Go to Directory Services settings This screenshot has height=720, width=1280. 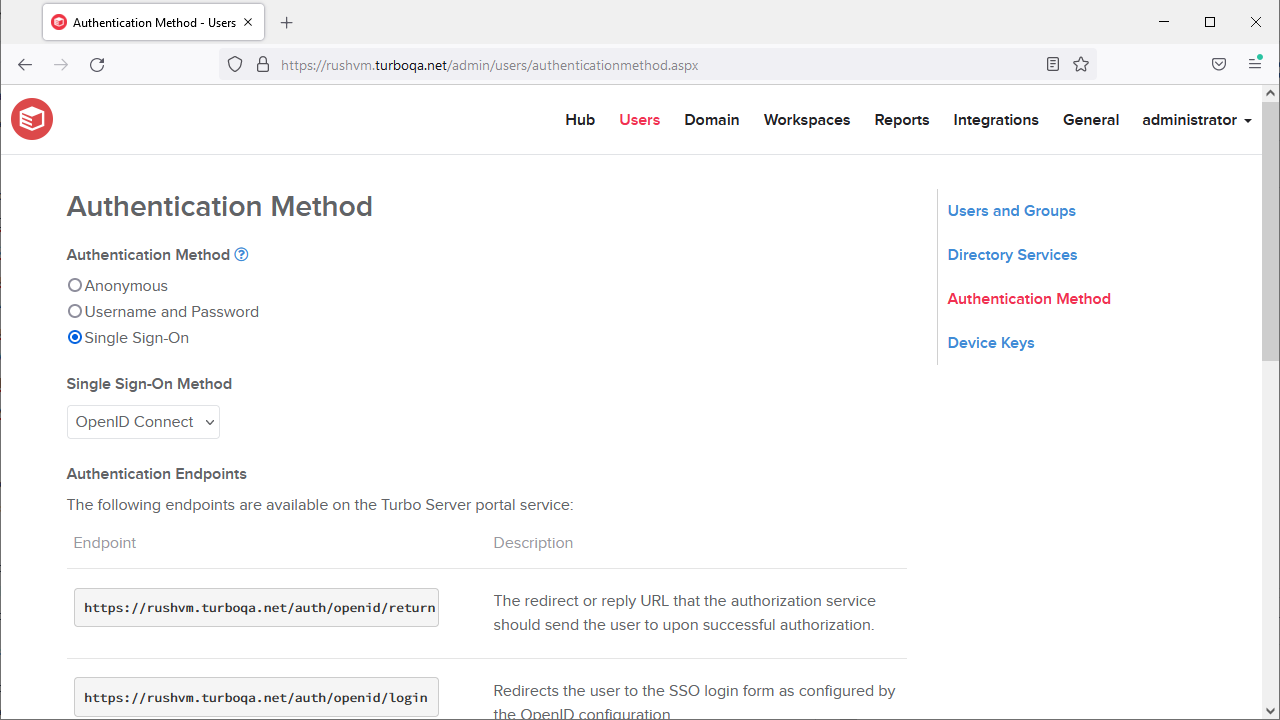point(1012,255)
